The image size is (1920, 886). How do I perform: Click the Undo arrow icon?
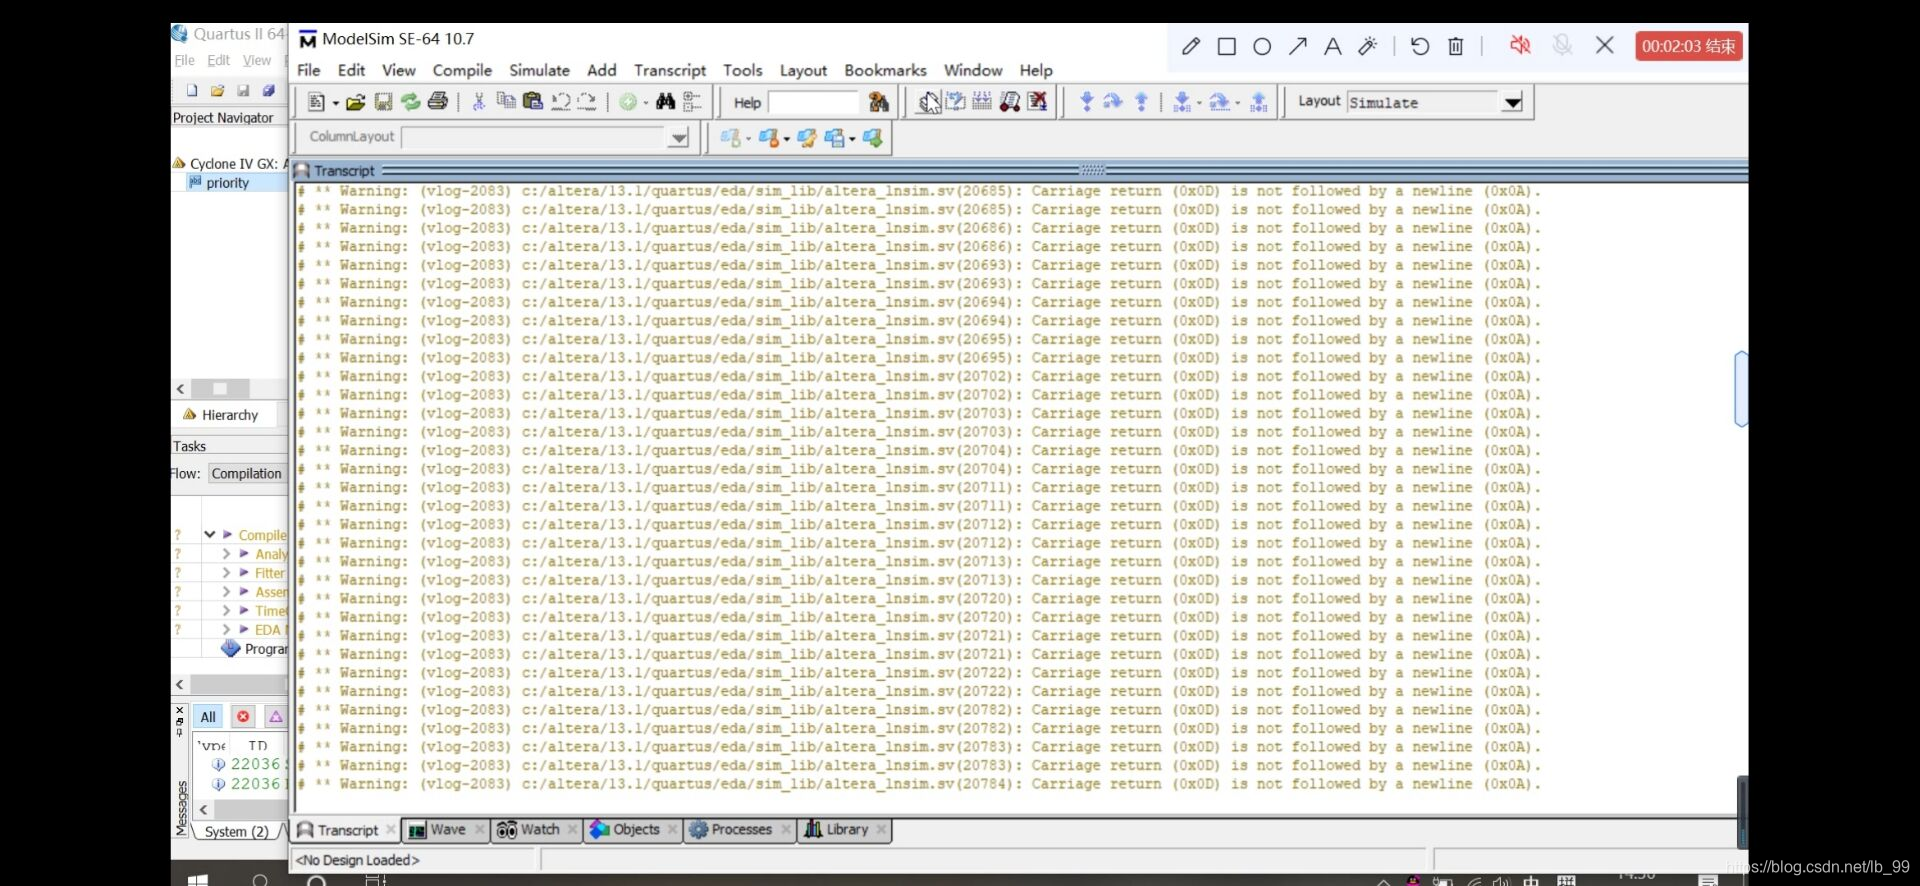pyautogui.click(x=560, y=102)
